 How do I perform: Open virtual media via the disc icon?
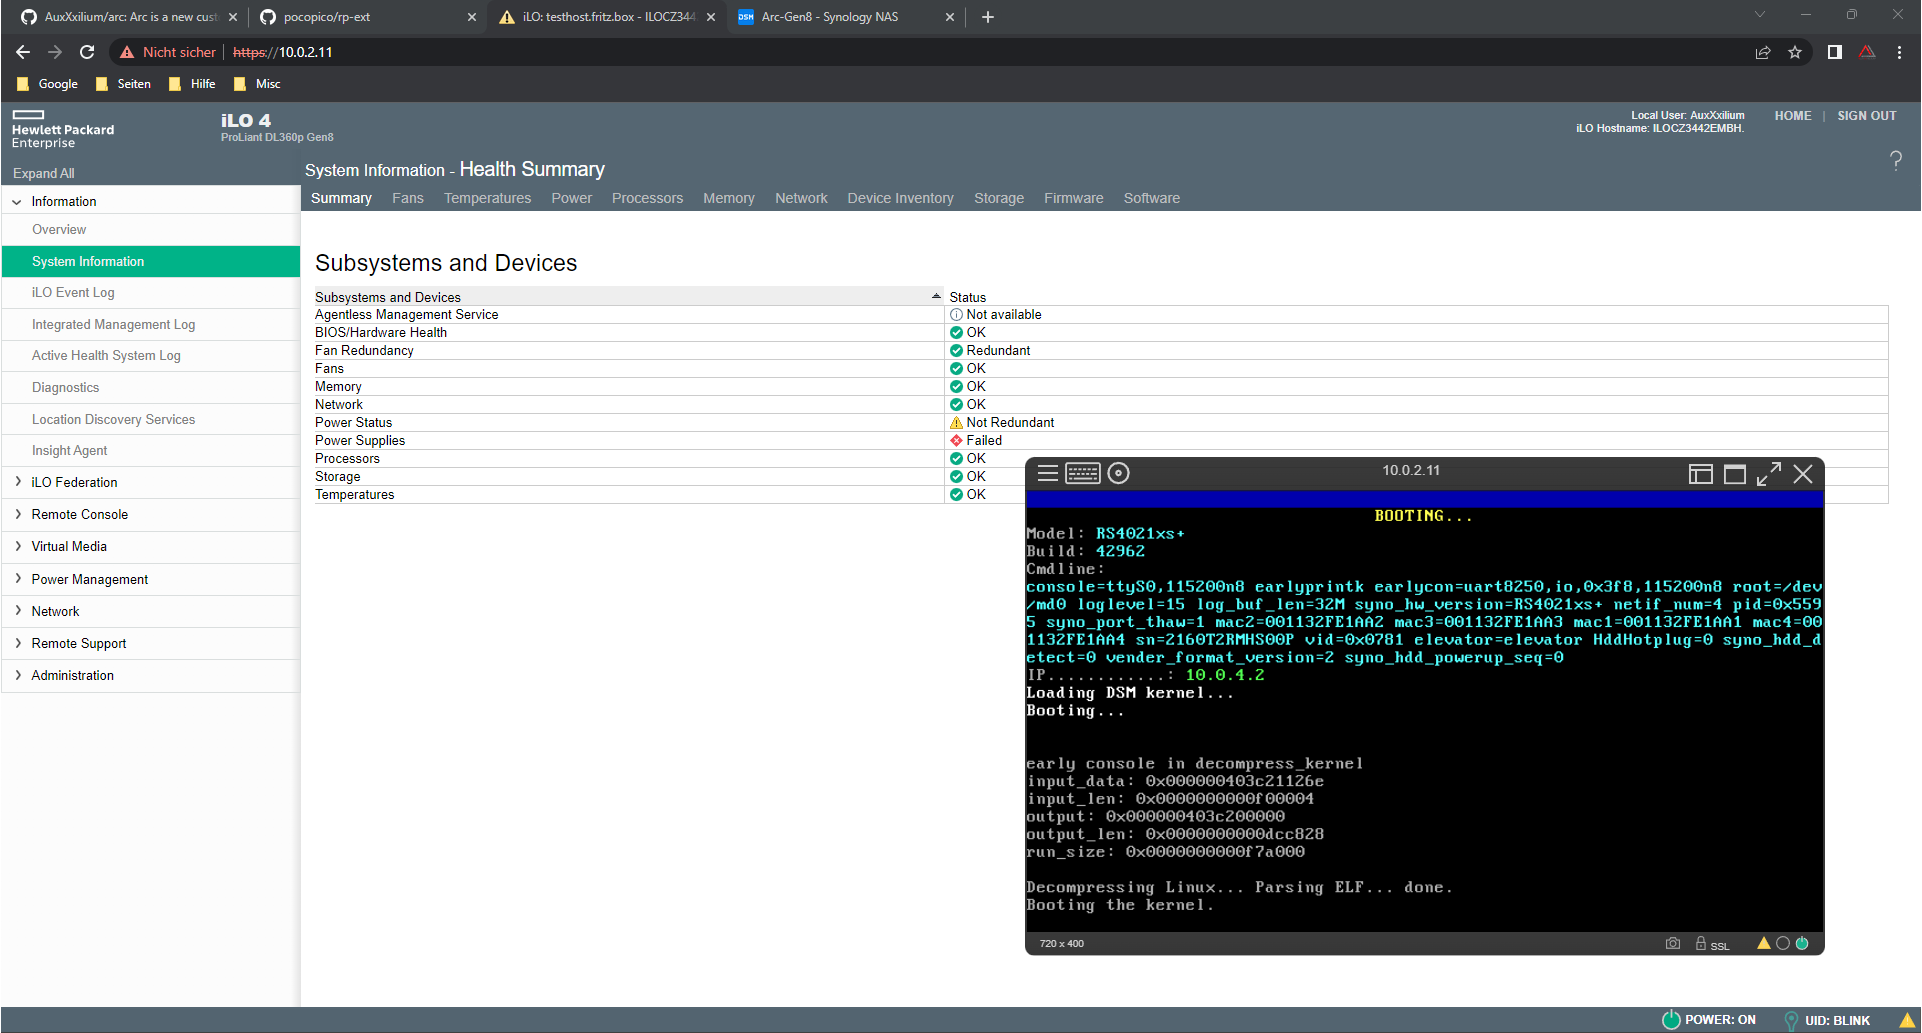(x=1118, y=473)
